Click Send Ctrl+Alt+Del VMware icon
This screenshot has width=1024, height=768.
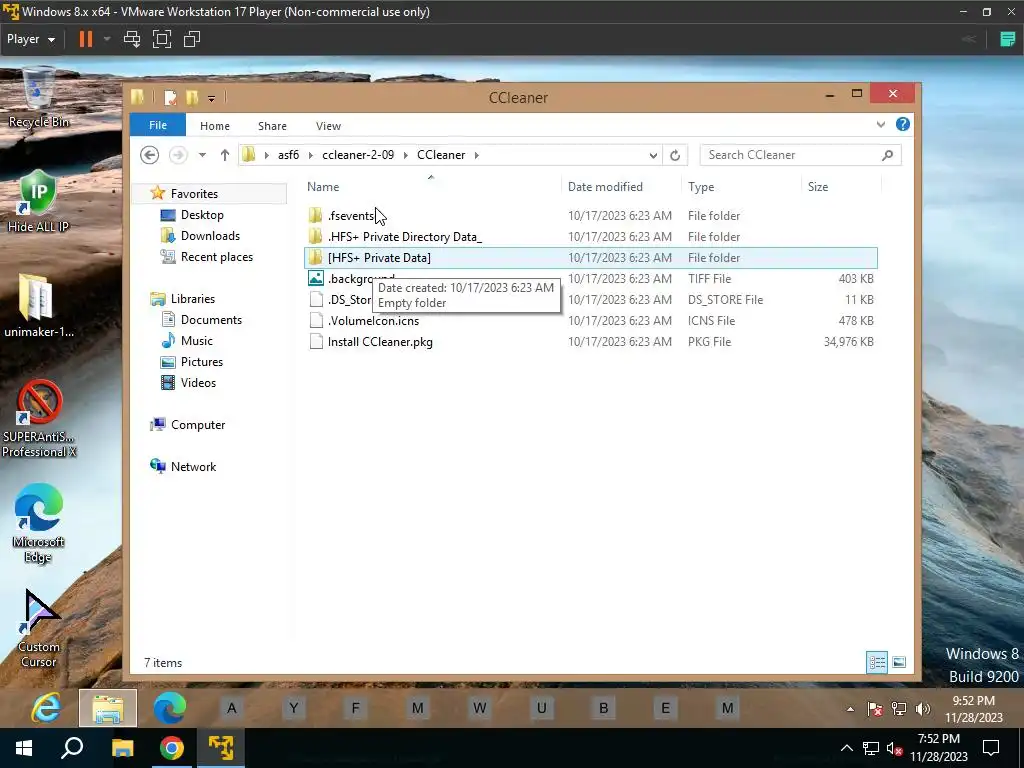pos(132,39)
